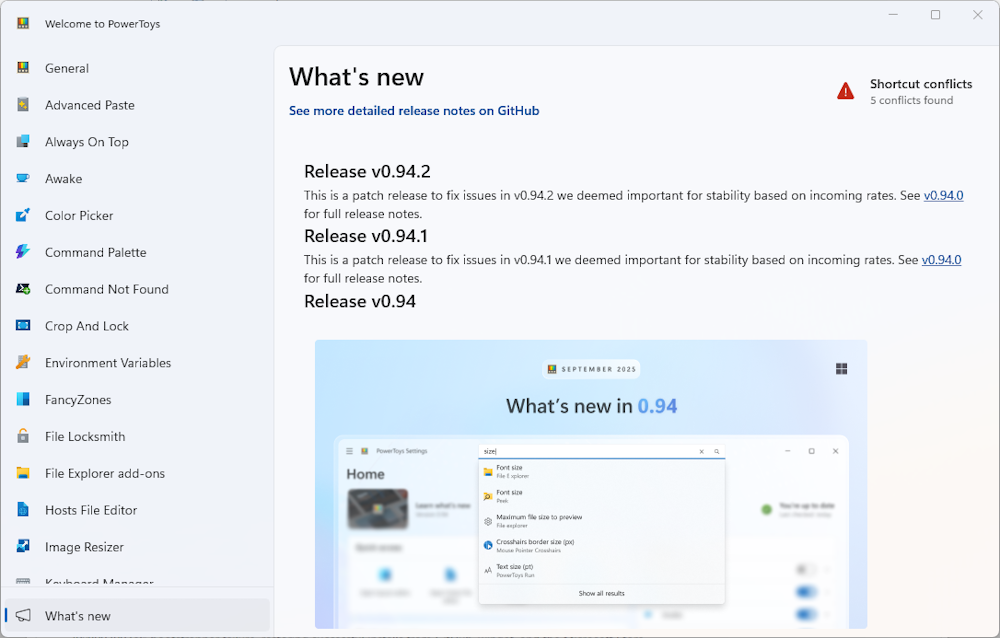Click the File Locksmith padlock icon
The width and height of the screenshot is (1000, 638).
pyautogui.click(x=23, y=436)
